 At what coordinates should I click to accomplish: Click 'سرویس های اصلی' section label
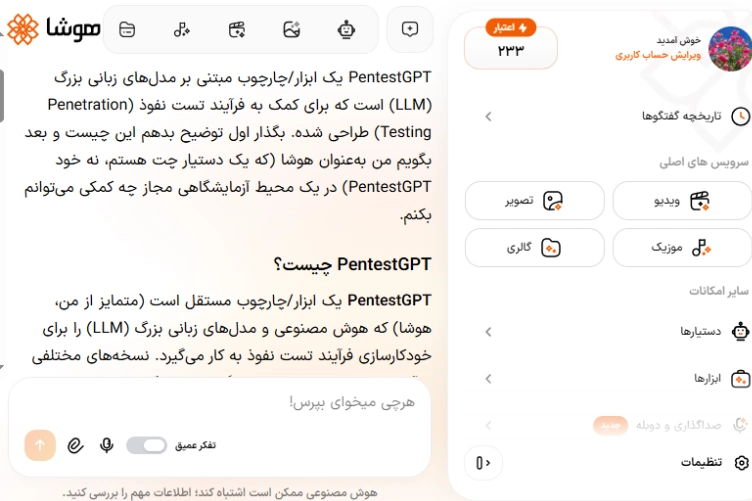(x=703, y=163)
